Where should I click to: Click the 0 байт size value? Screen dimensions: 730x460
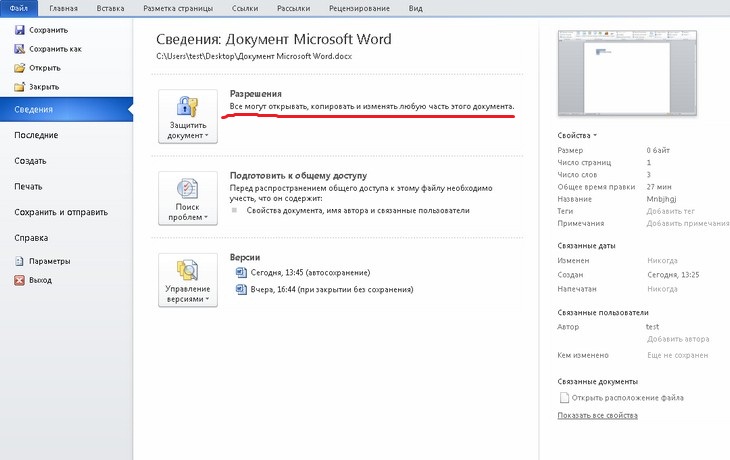(658, 150)
